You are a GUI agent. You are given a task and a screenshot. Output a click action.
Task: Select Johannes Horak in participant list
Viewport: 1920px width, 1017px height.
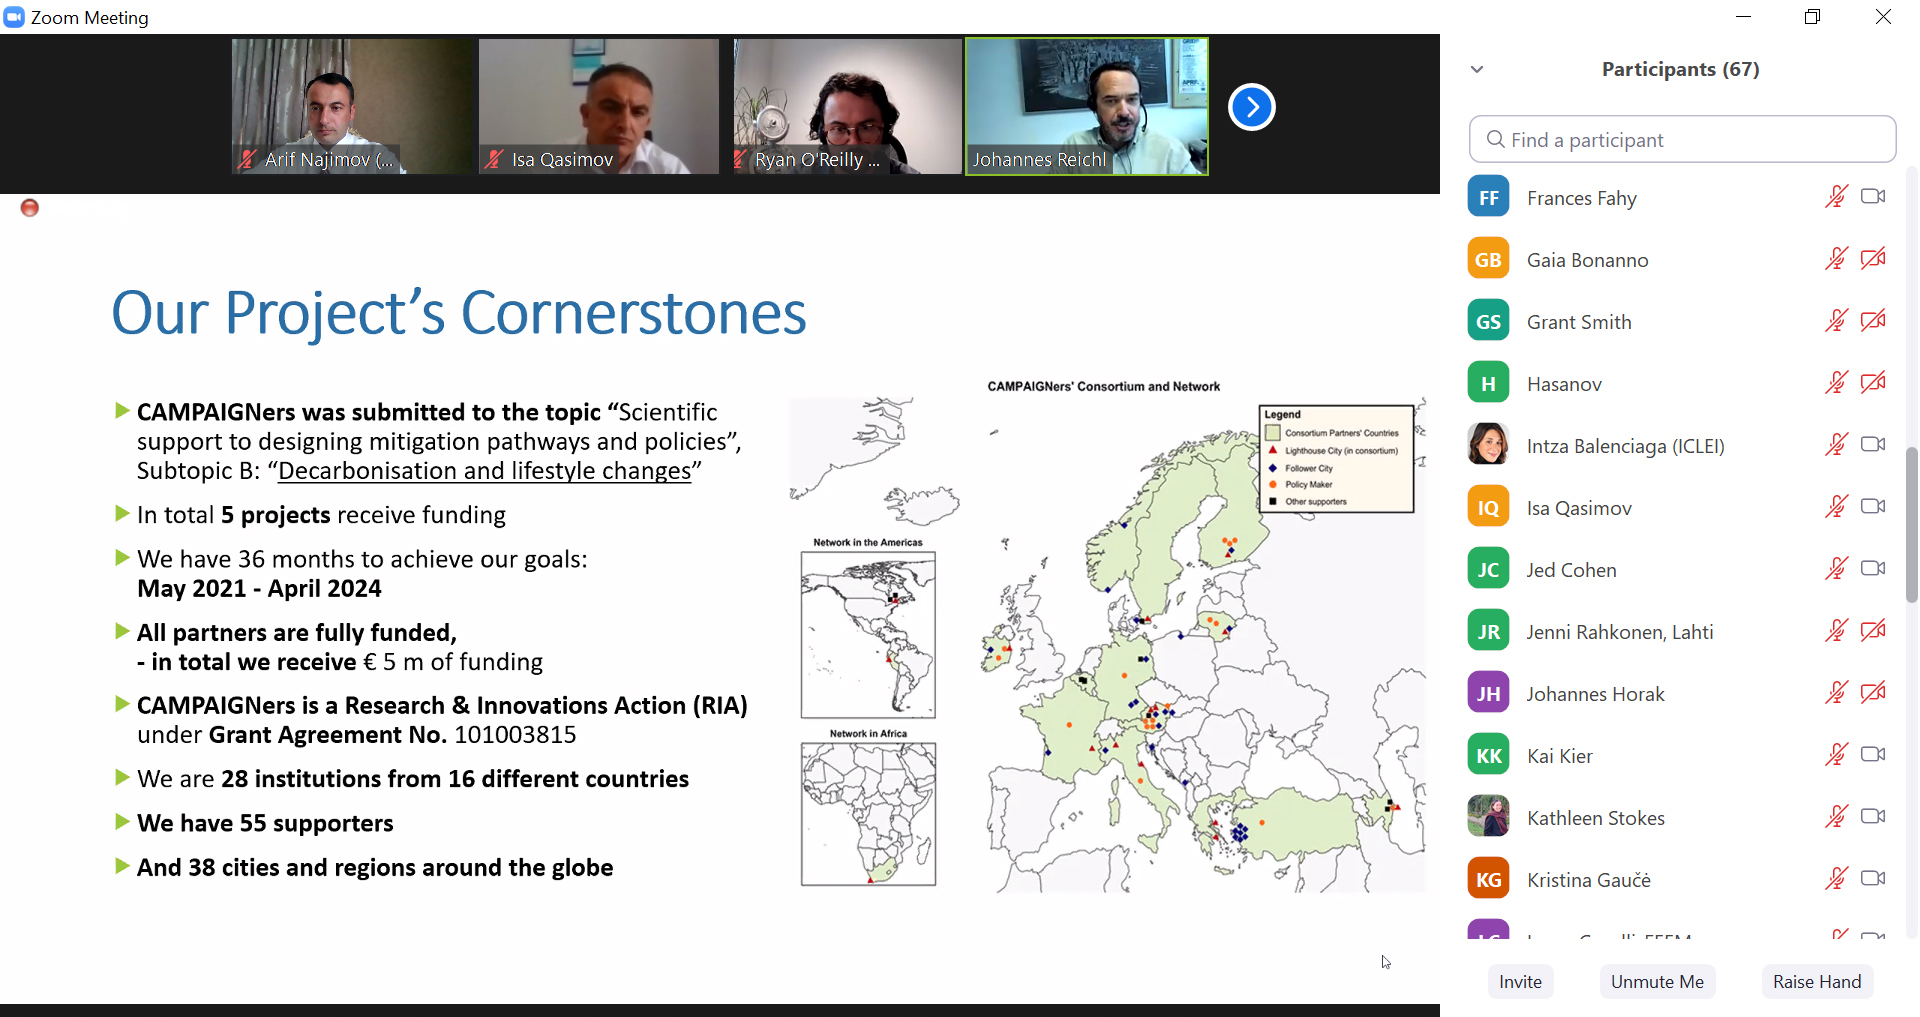(x=1595, y=694)
